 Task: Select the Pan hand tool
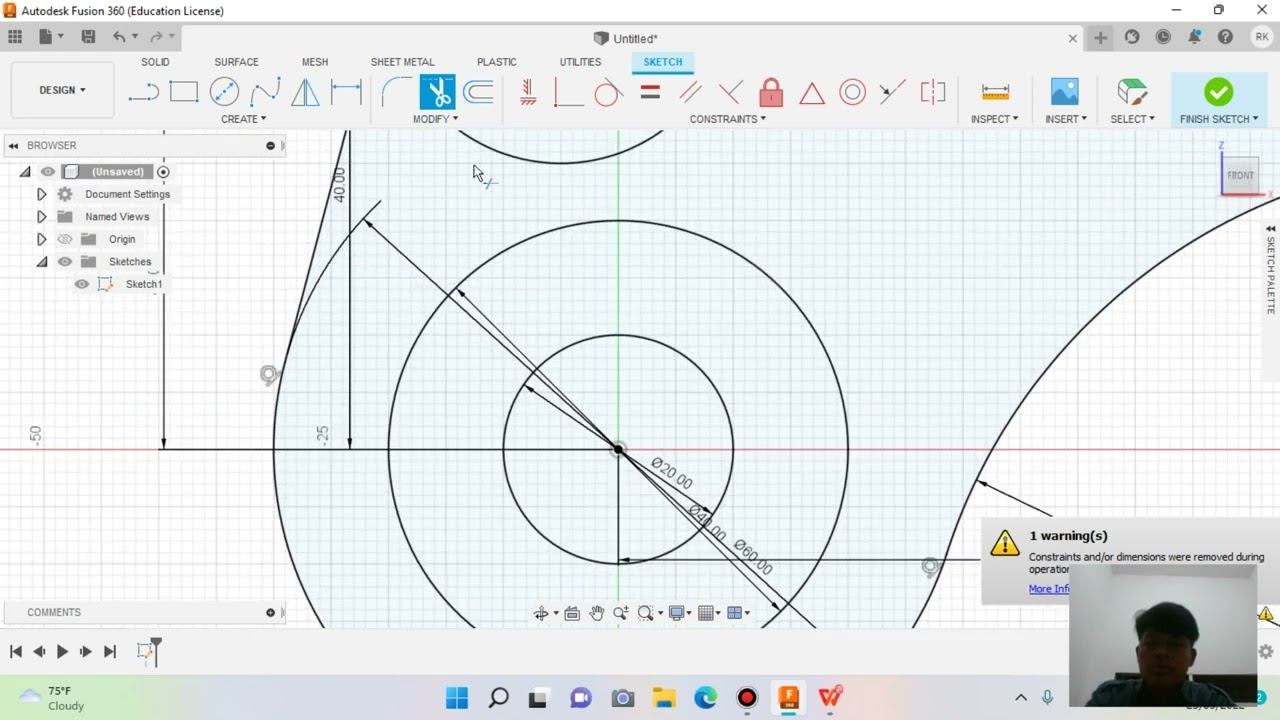[x=597, y=613]
